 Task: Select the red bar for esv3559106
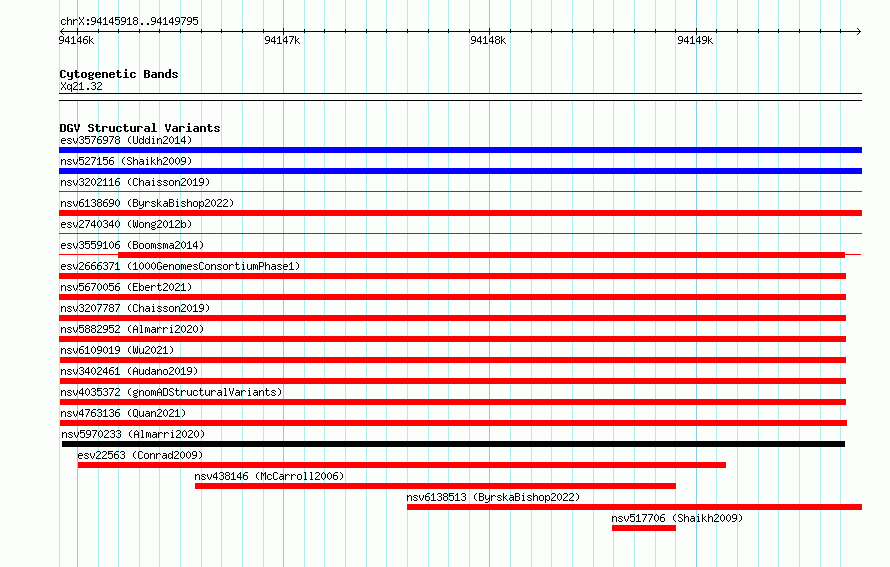coord(481,255)
